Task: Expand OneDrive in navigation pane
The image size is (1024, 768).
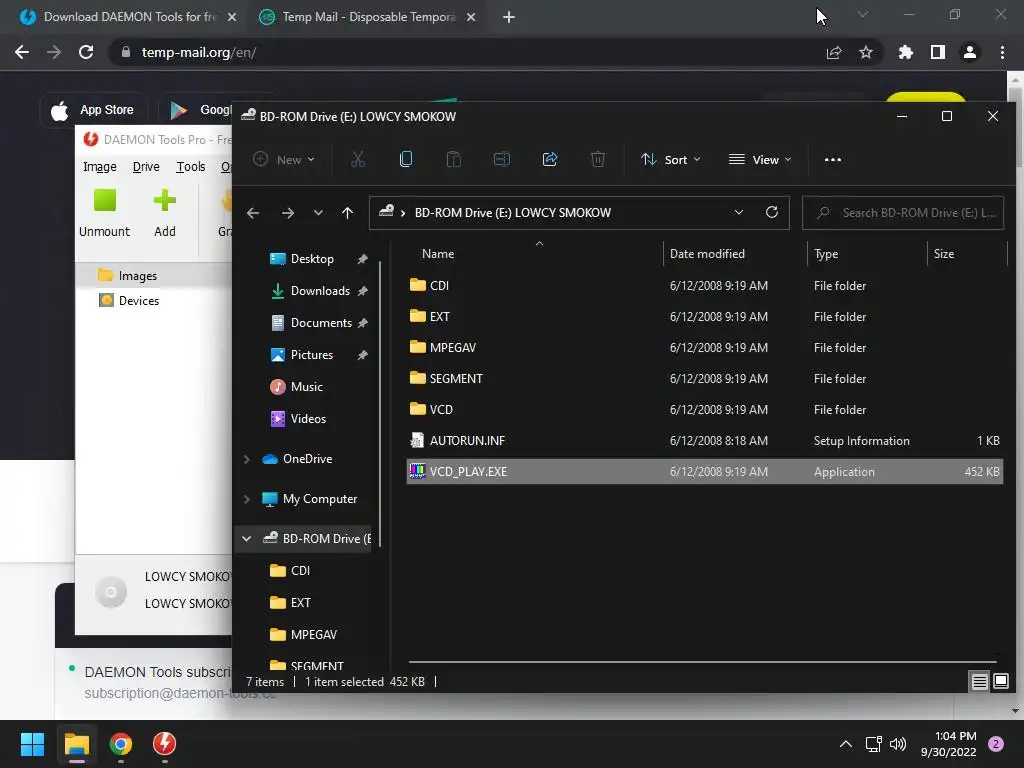Action: coord(246,459)
